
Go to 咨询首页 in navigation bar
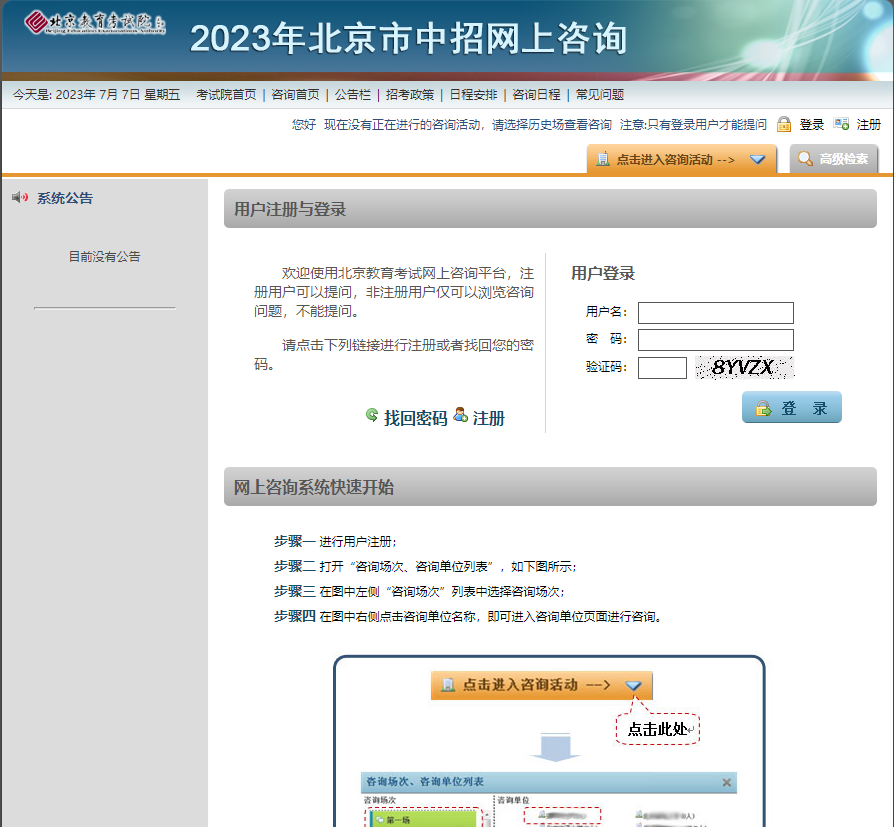pos(295,95)
